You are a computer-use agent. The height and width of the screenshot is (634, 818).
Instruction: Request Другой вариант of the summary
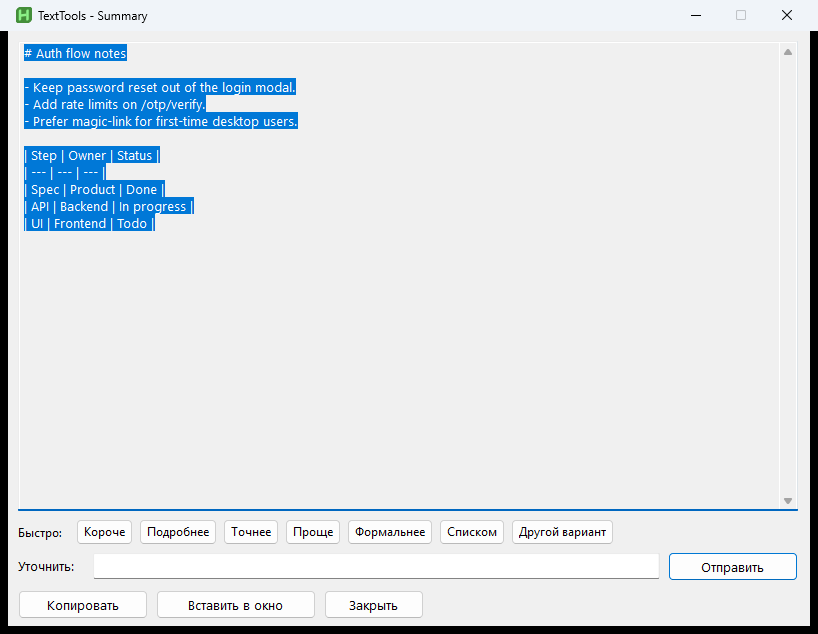562,532
